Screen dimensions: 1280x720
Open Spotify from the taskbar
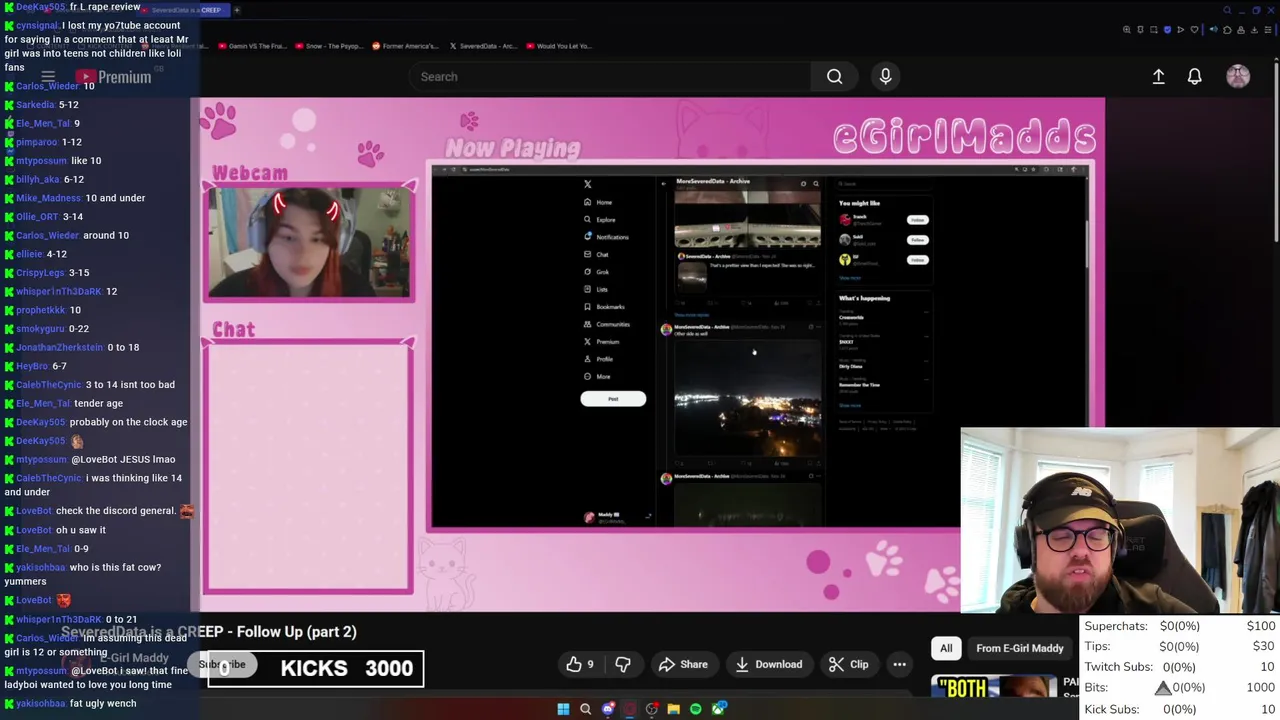pos(695,709)
